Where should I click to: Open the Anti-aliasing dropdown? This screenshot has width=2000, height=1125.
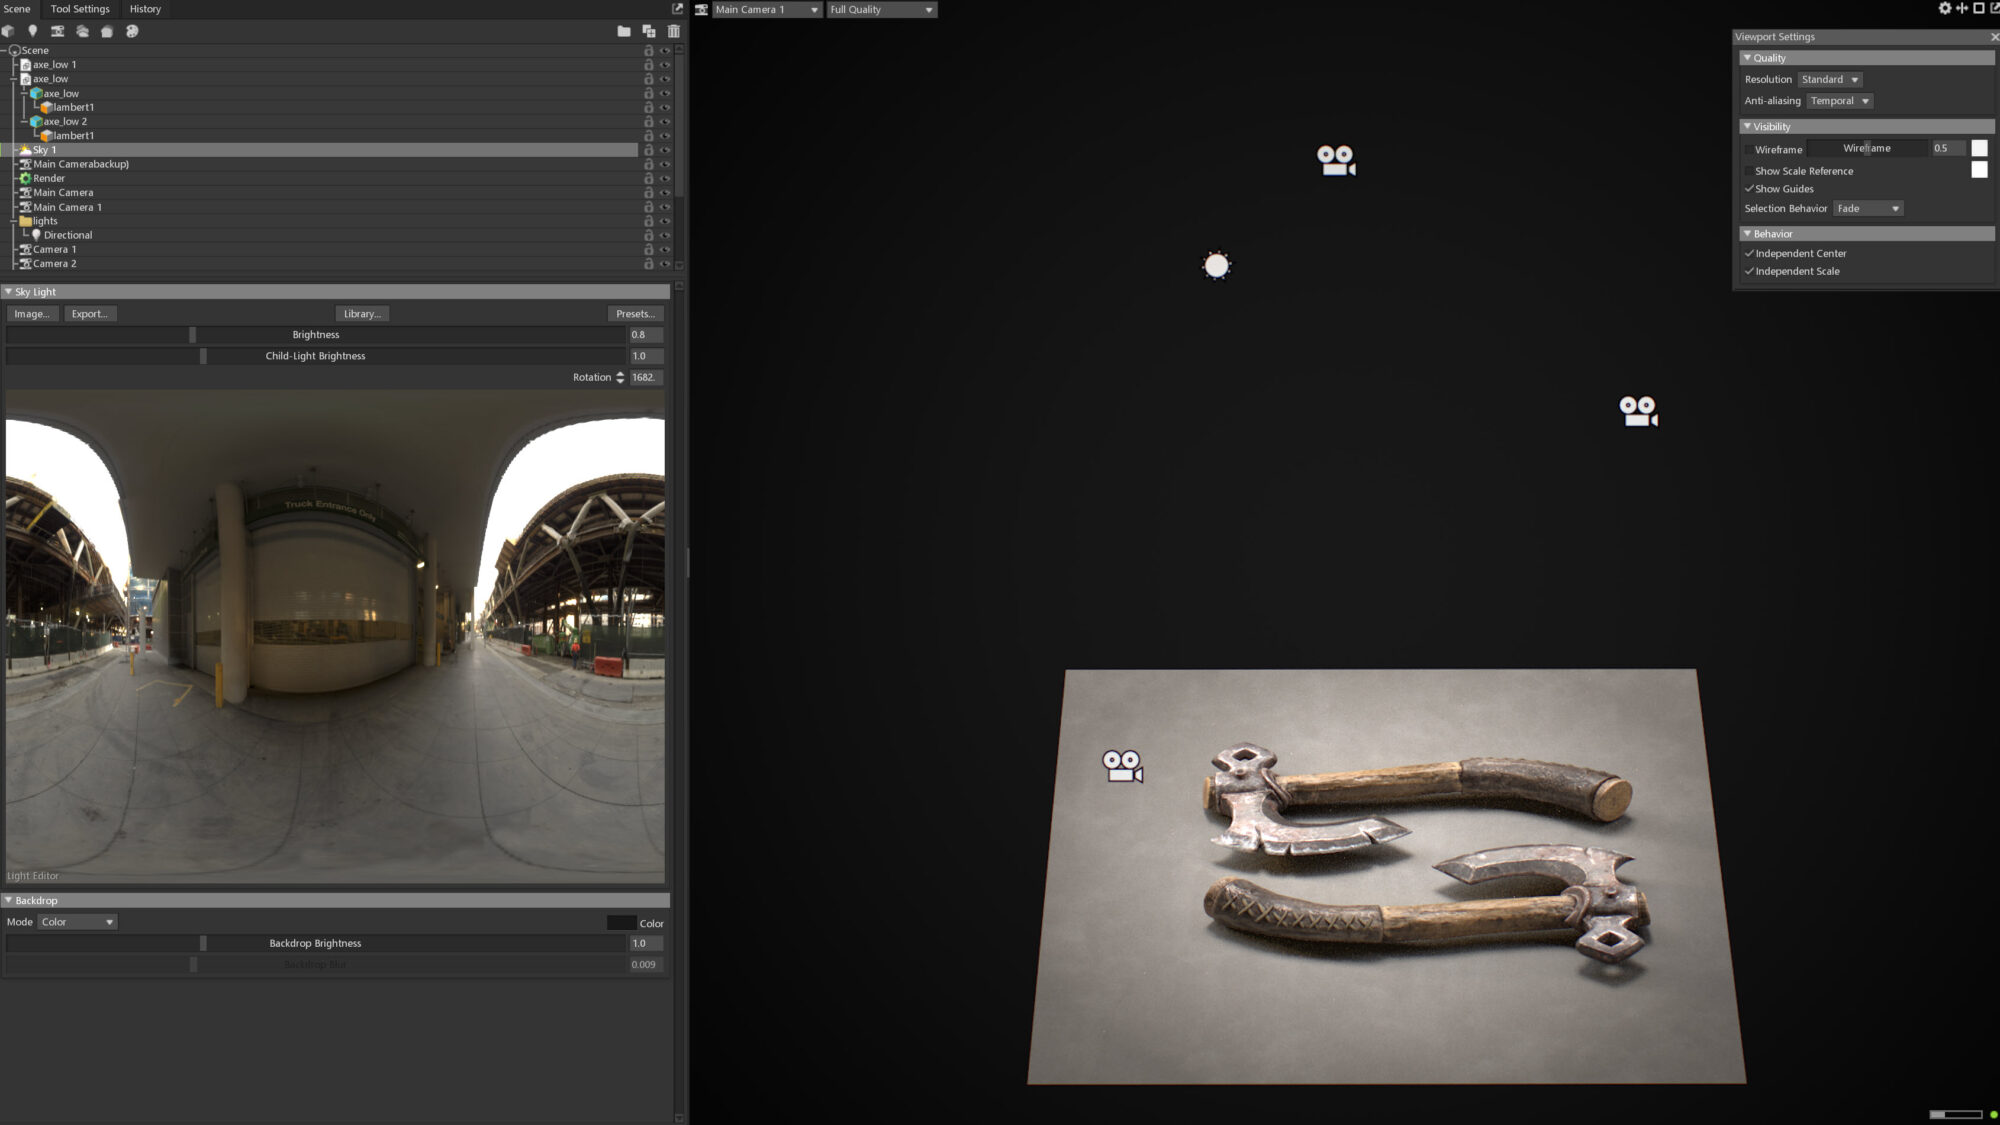coord(1839,100)
